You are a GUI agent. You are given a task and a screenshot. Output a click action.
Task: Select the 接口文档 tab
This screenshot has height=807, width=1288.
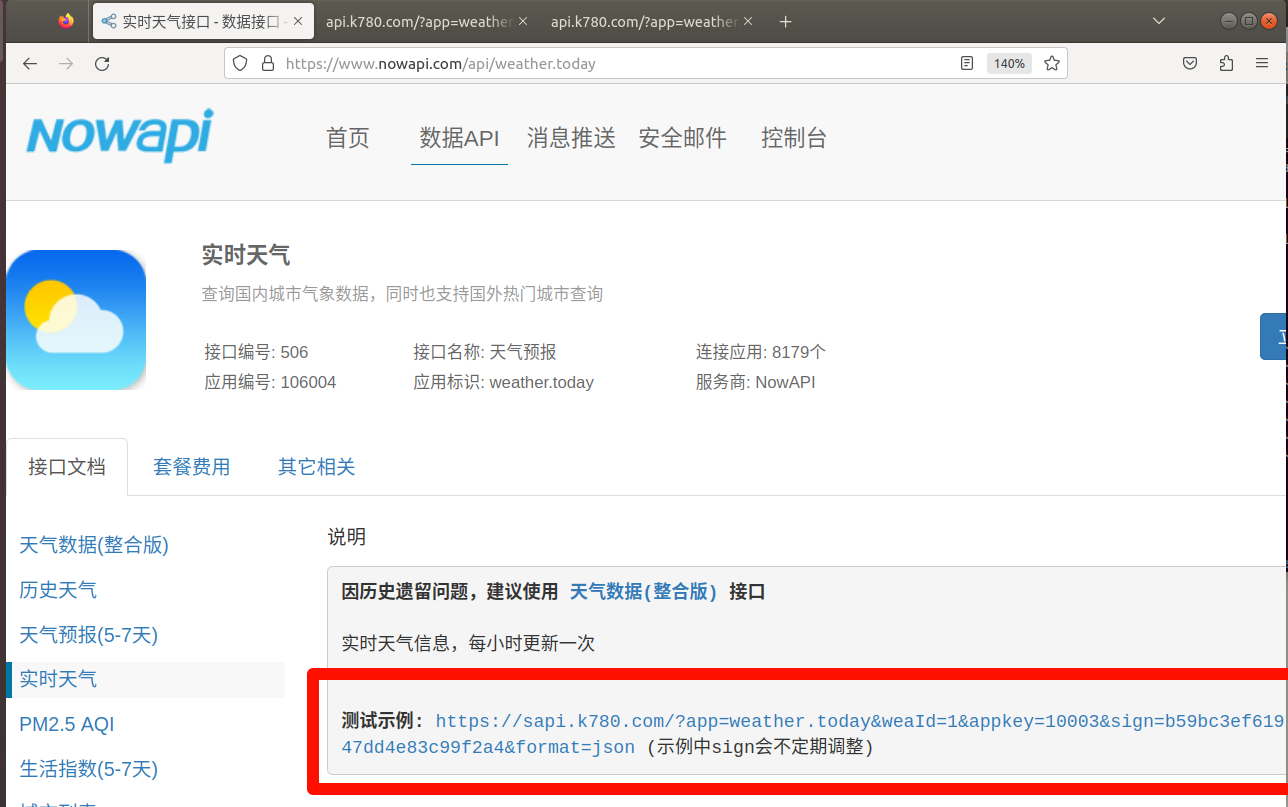pos(67,467)
